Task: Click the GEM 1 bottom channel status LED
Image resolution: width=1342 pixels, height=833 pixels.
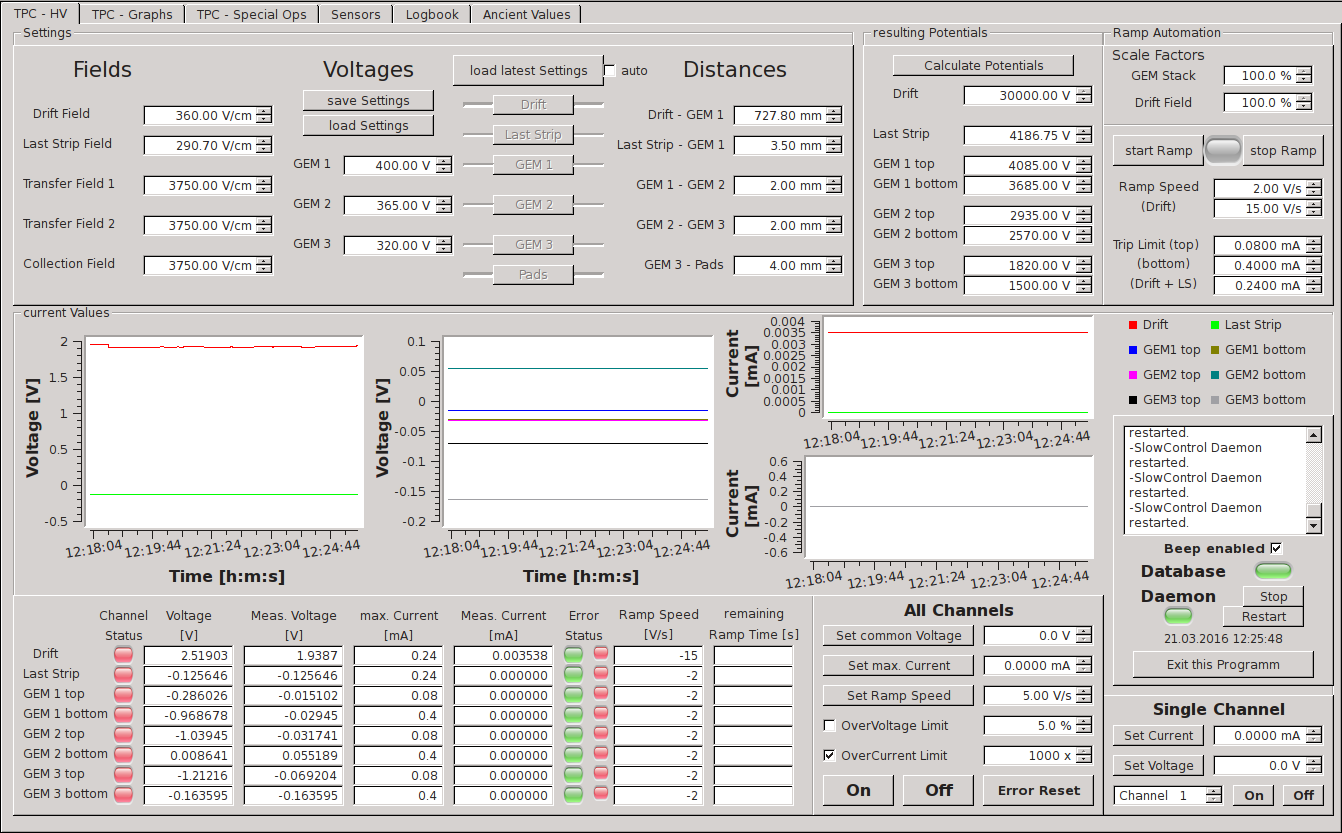Action: point(123,714)
